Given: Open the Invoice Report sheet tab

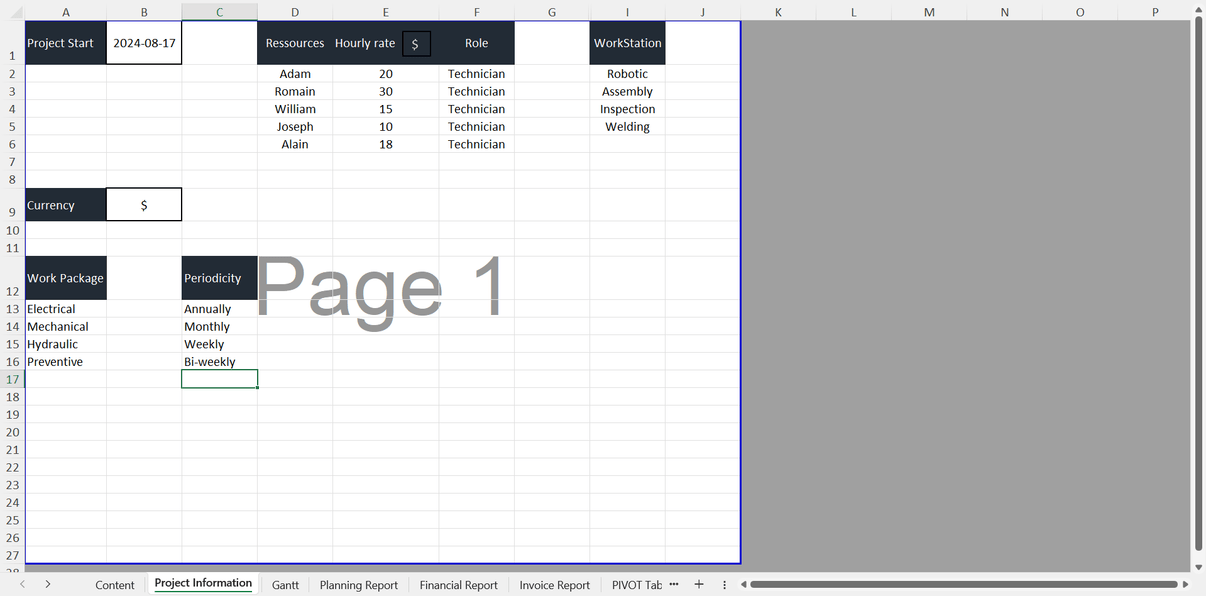Looking at the screenshot, I should (554, 585).
